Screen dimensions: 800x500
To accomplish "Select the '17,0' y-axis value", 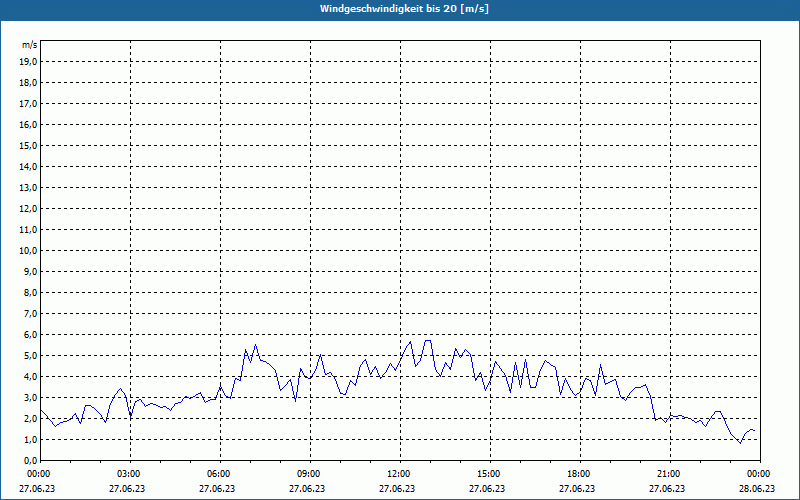I will [29, 104].
